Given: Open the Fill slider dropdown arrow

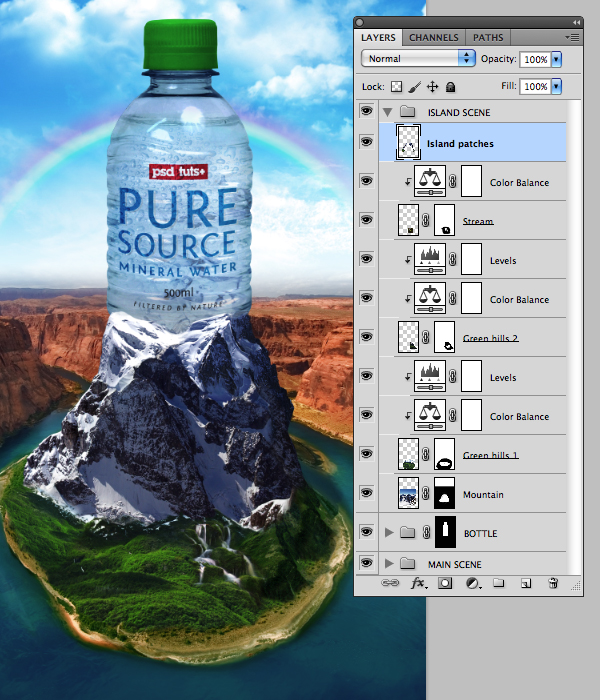Looking at the screenshot, I should click(556, 86).
